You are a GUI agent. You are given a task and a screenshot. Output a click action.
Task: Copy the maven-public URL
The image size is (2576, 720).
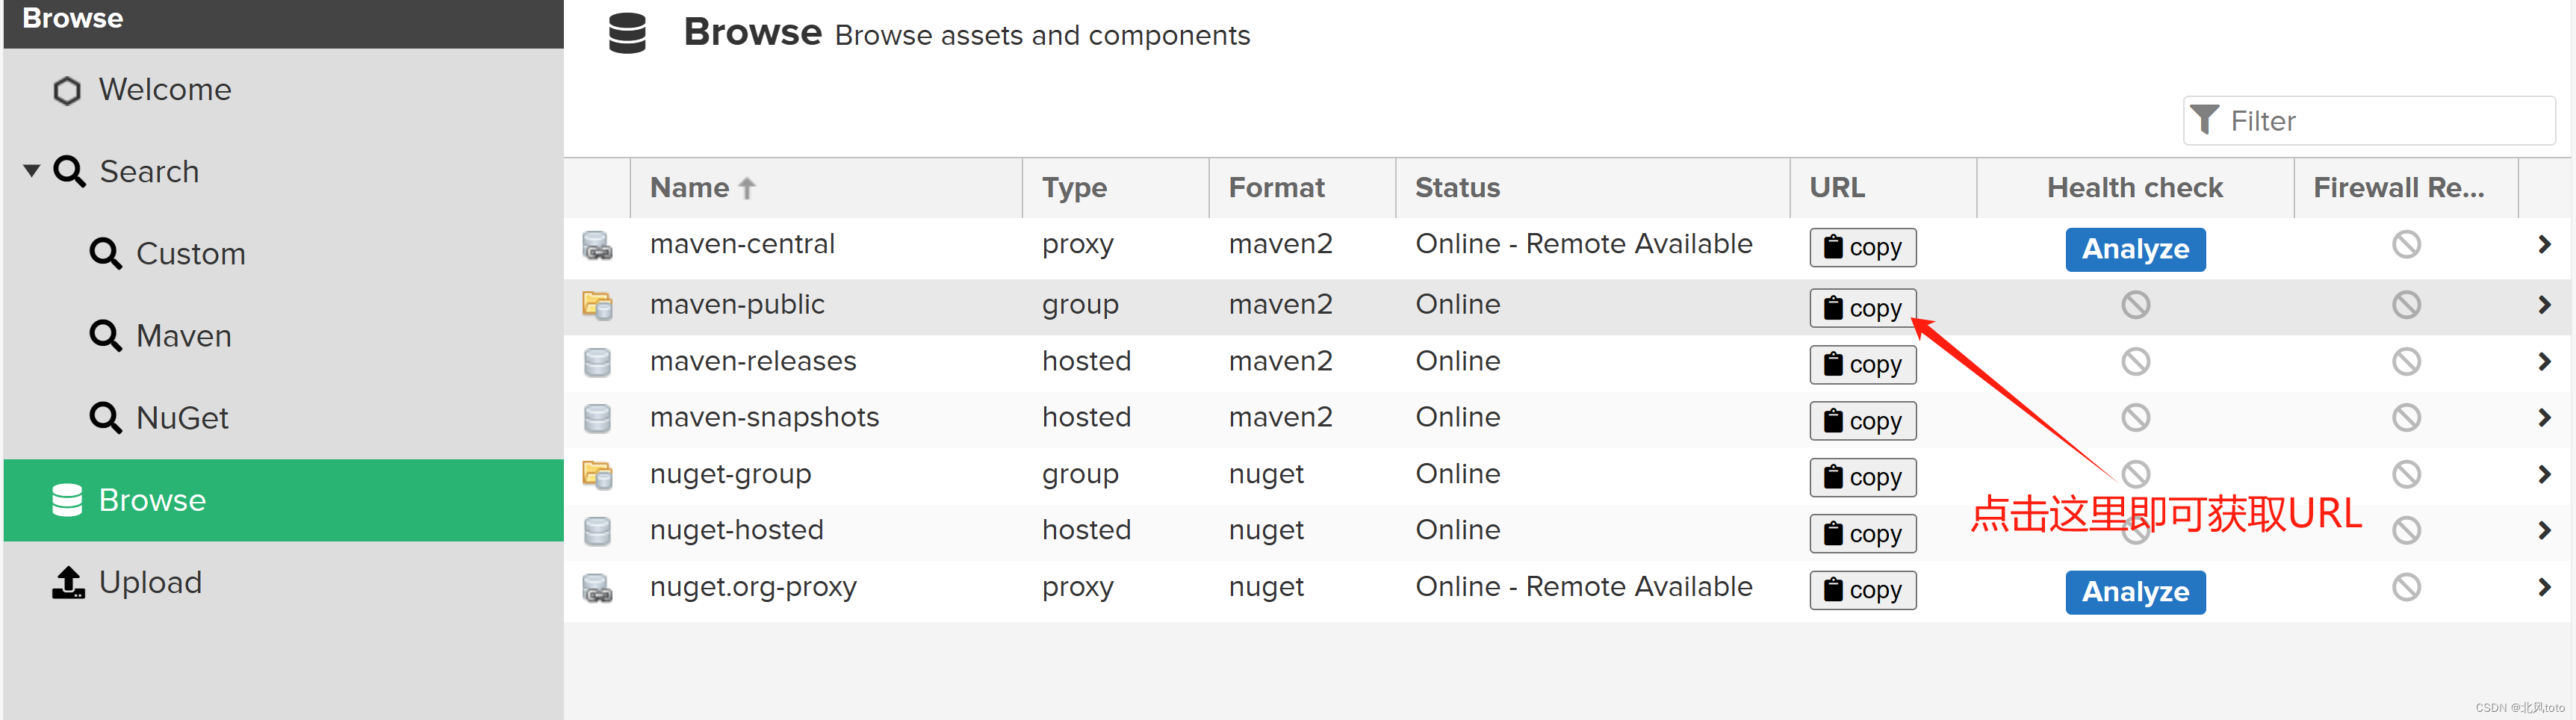(1862, 308)
